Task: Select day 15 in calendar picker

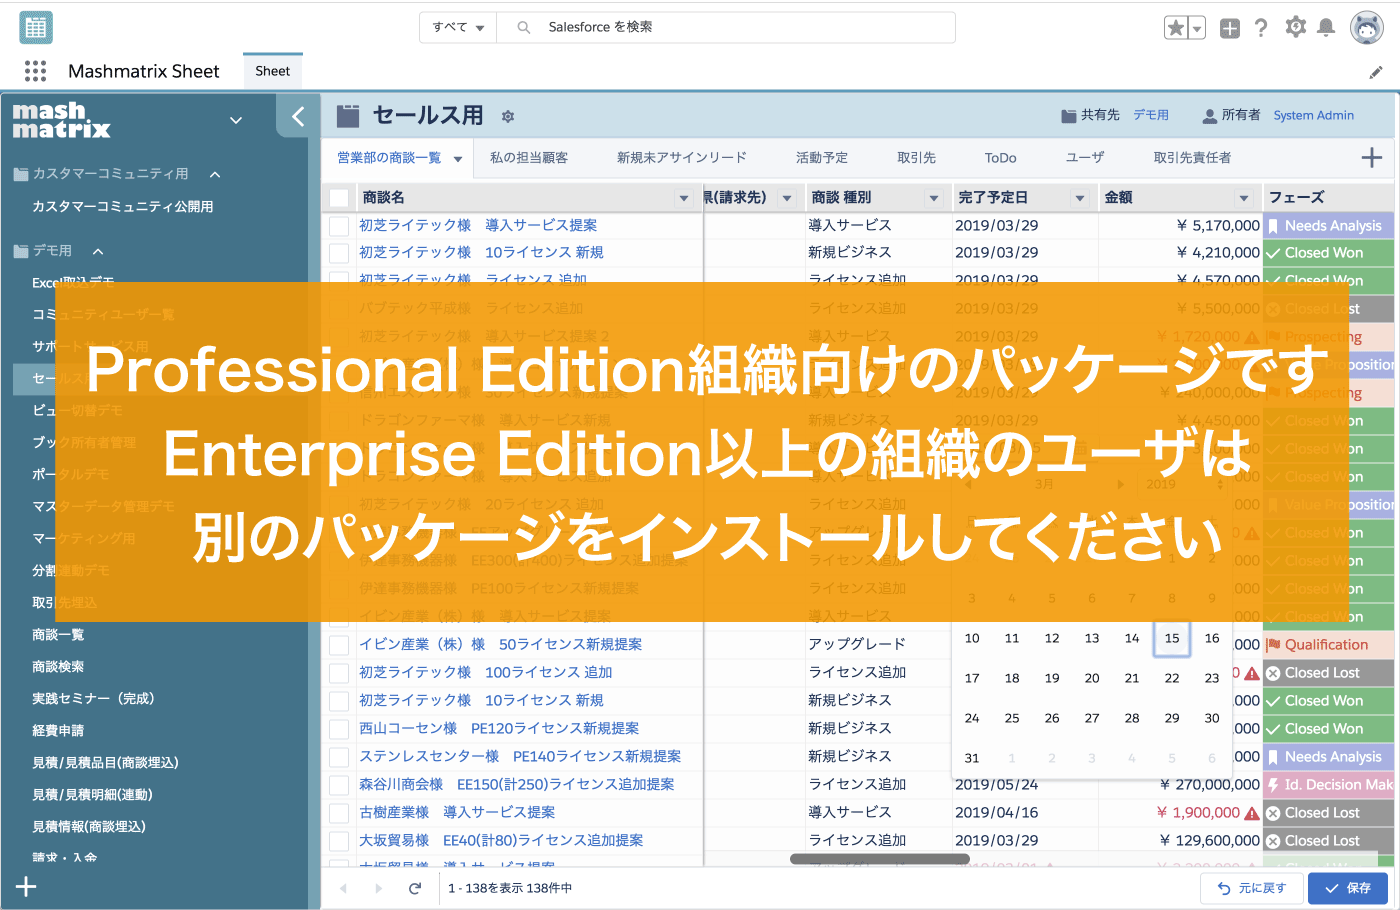Action: [x=1172, y=638]
